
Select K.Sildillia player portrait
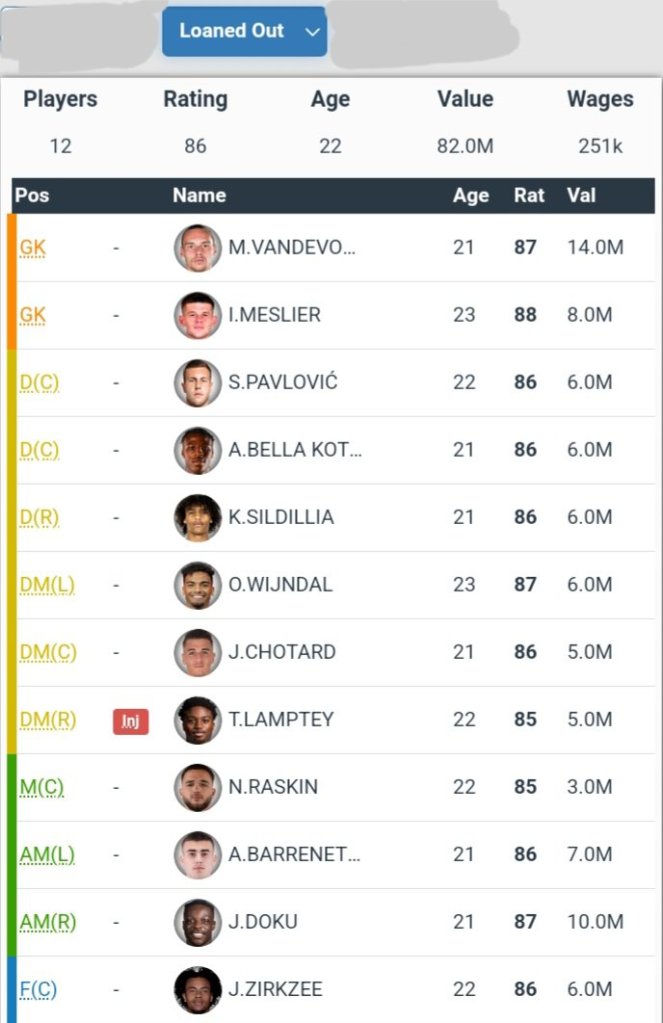(x=197, y=517)
